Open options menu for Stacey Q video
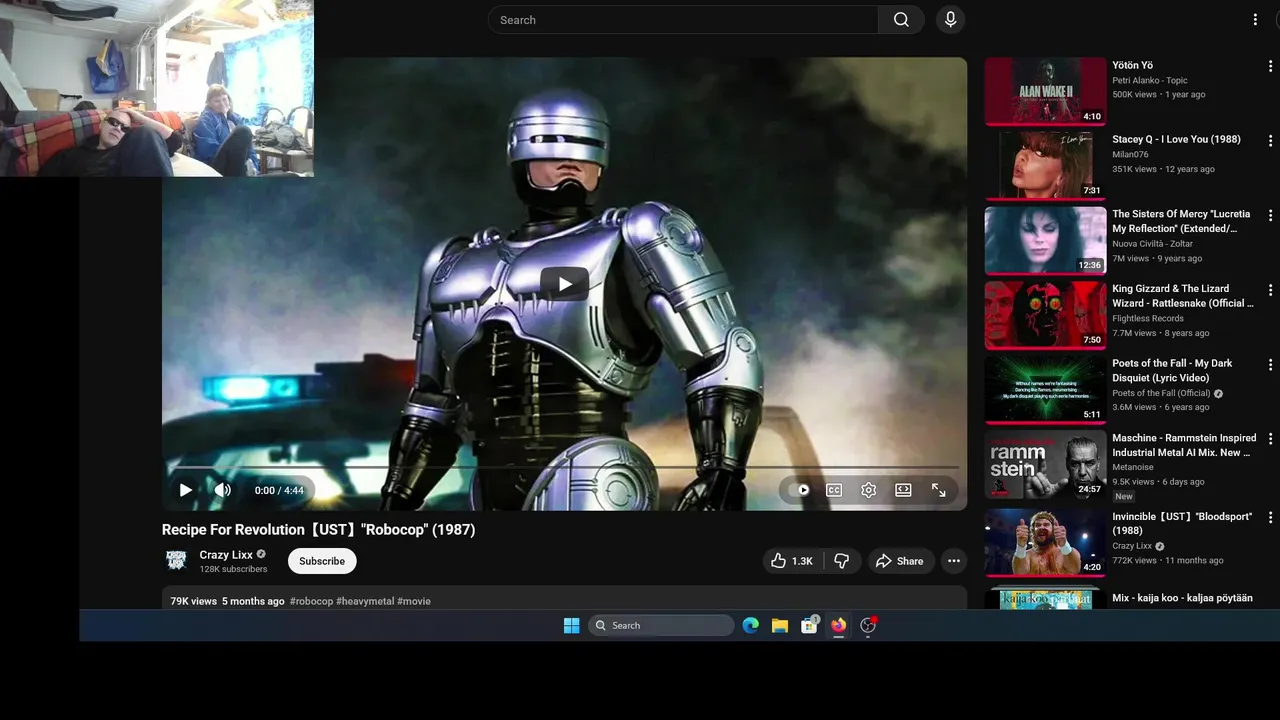Viewport: 1280px width, 720px height. (x=1270, y=141)
